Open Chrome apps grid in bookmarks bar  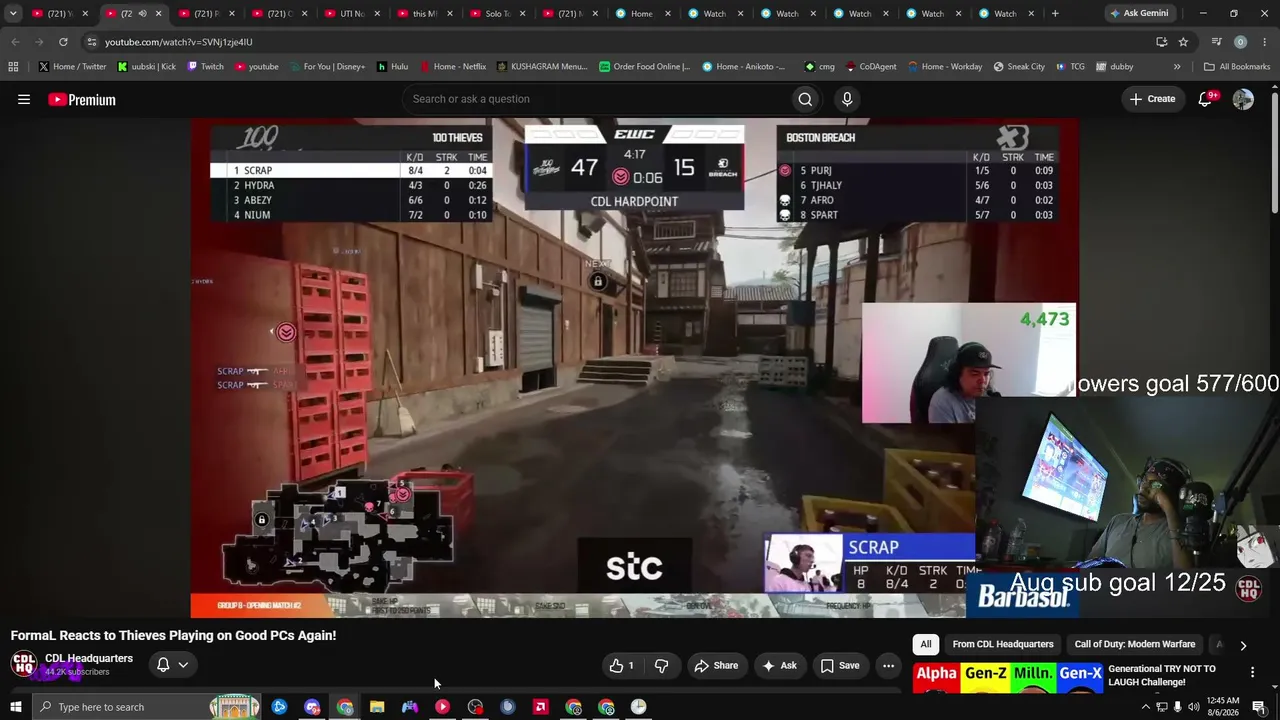(x=13, y=67)
